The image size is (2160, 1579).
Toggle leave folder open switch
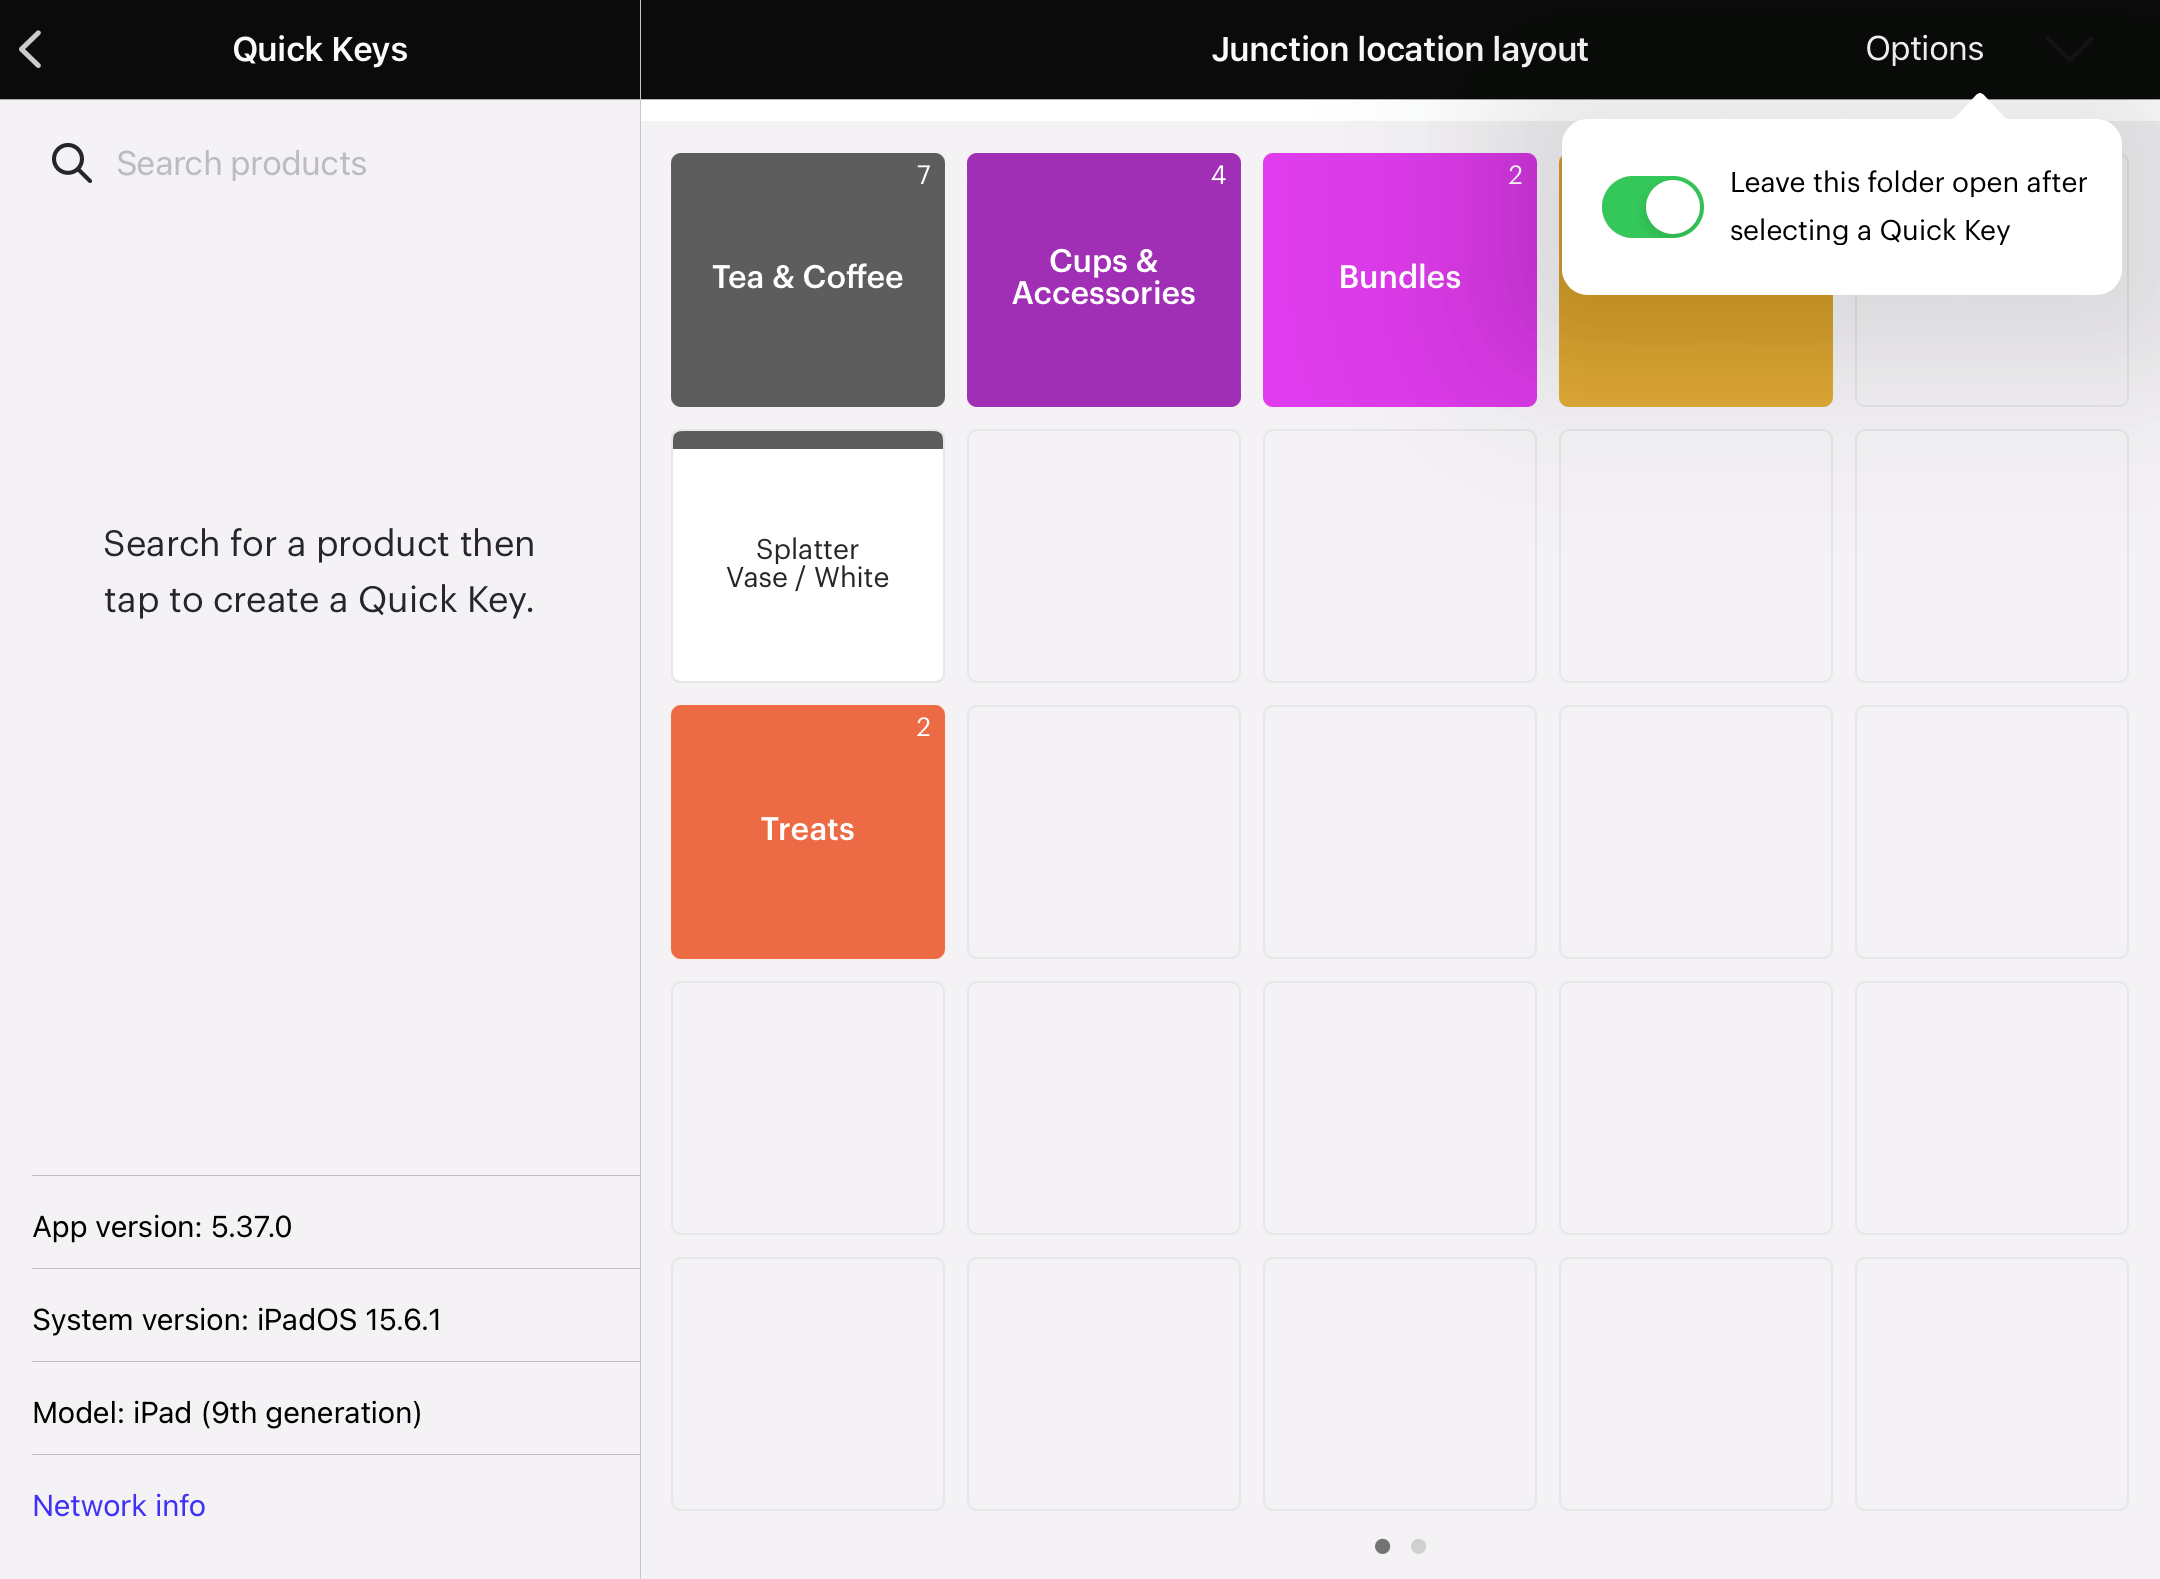click(x=1652, y=207)
